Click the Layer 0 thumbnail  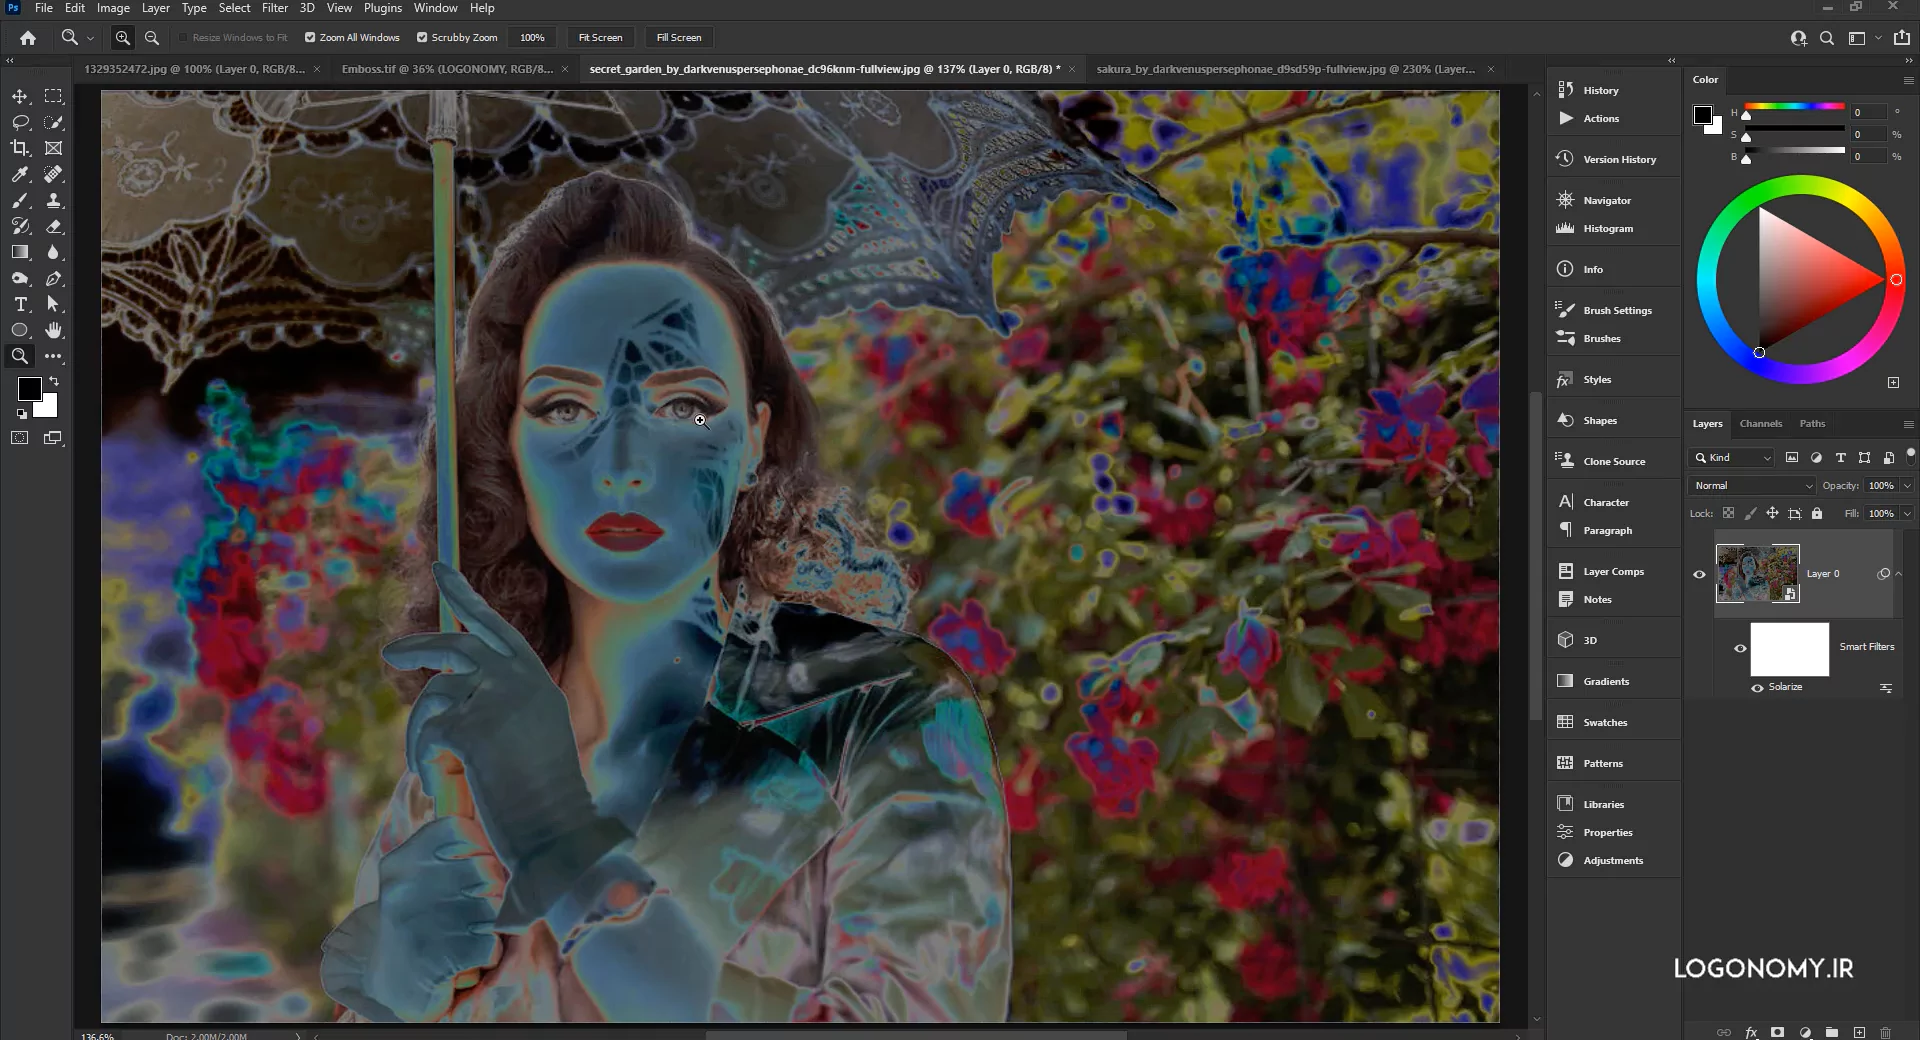pos(1757,573)
